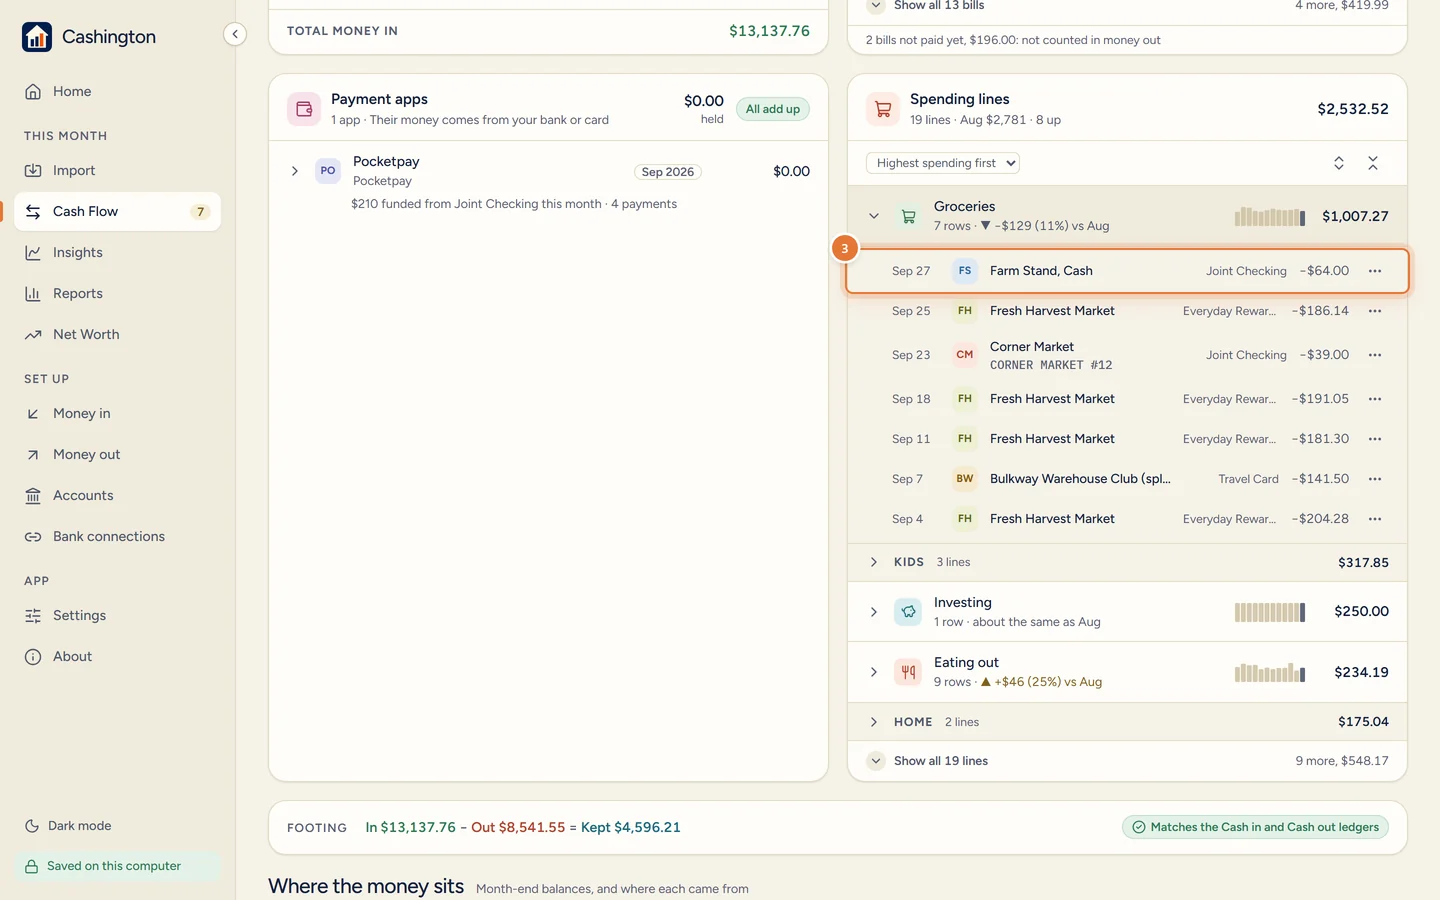Click the FS avatar of Farm Stand
This screenshot has height=900, width=1440.
click(965, 271)
